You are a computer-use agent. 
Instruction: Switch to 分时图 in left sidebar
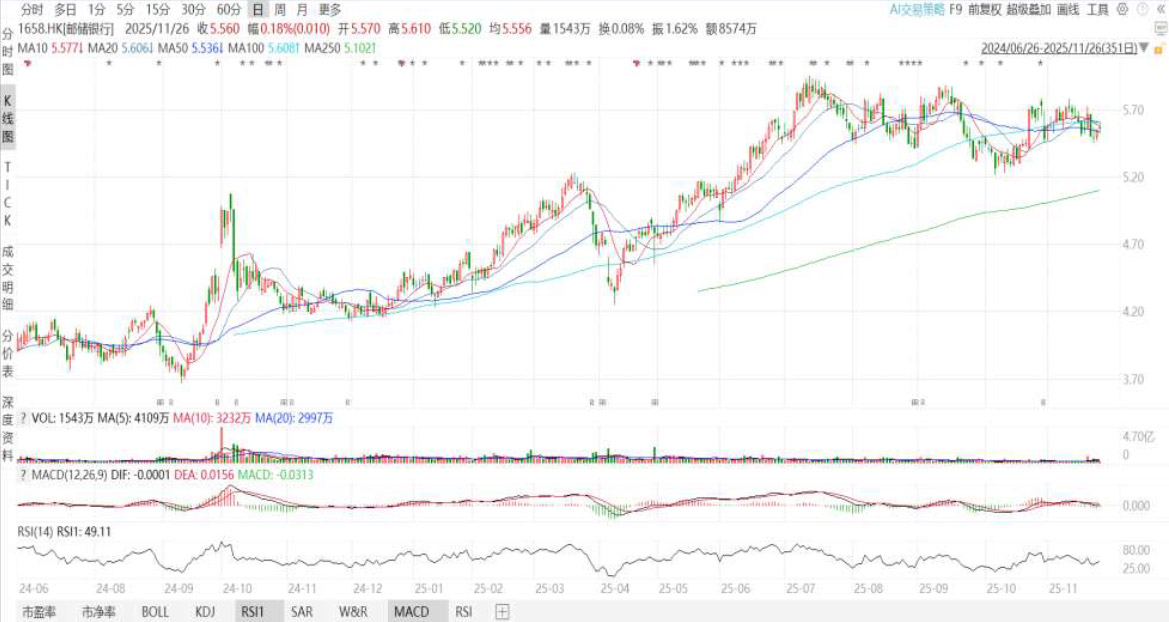tap(8, 52)
